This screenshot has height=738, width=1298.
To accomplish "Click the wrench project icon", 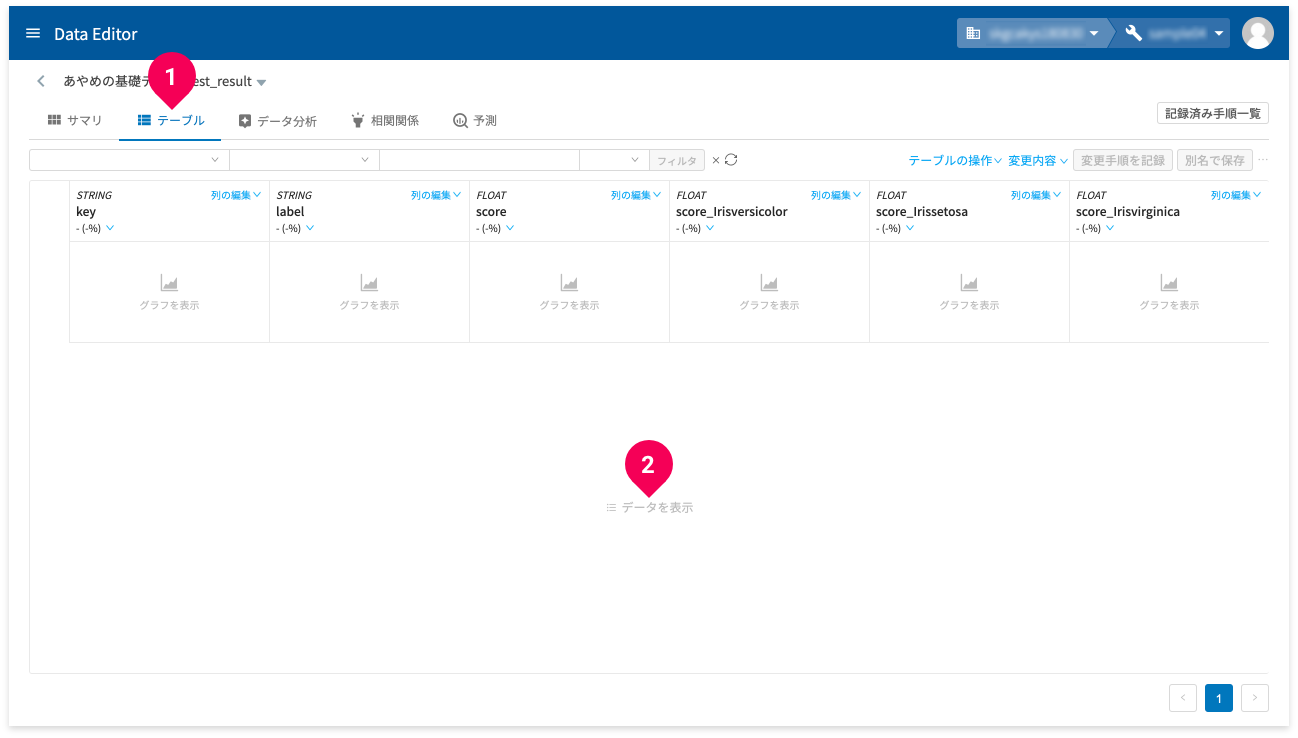I will 1133,33.
